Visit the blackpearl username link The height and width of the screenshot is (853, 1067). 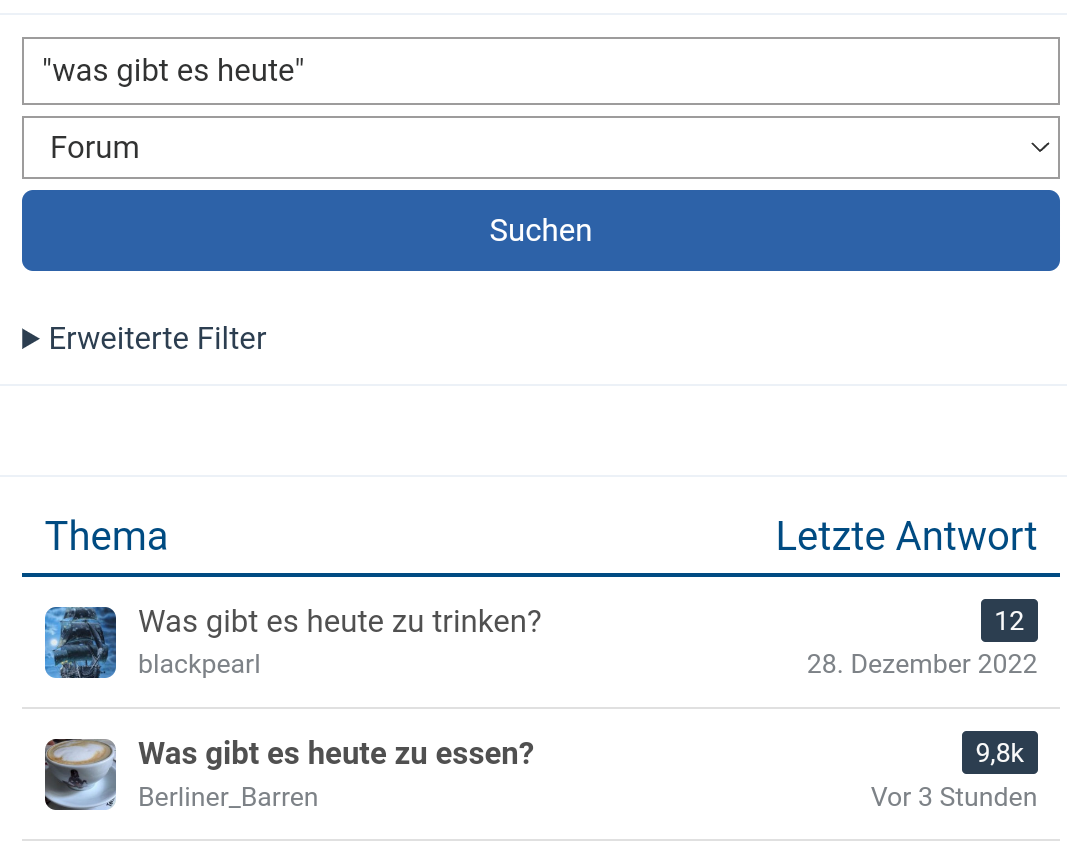click(x=199, y=664)
